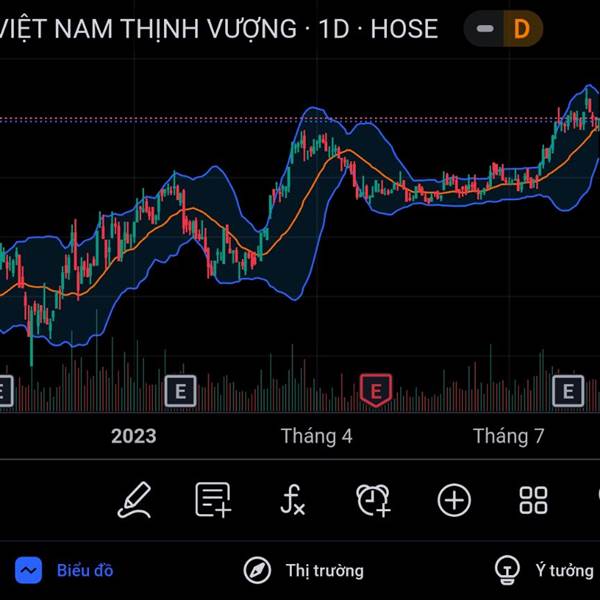Tap the Tháng 4 time axis label

pyautogui.click(x=316, y=436)
